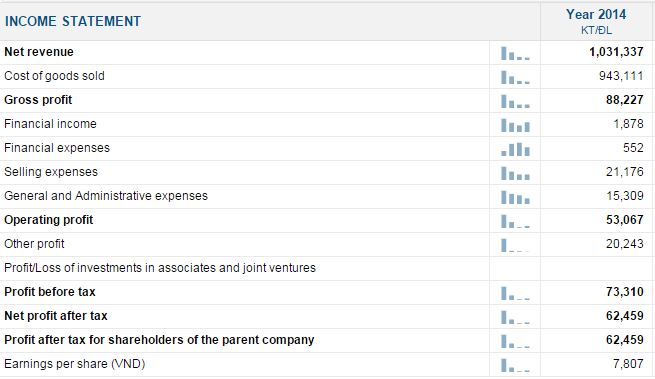
Task: Click the Earnings per share chart icon
Action: pos(515,365)
